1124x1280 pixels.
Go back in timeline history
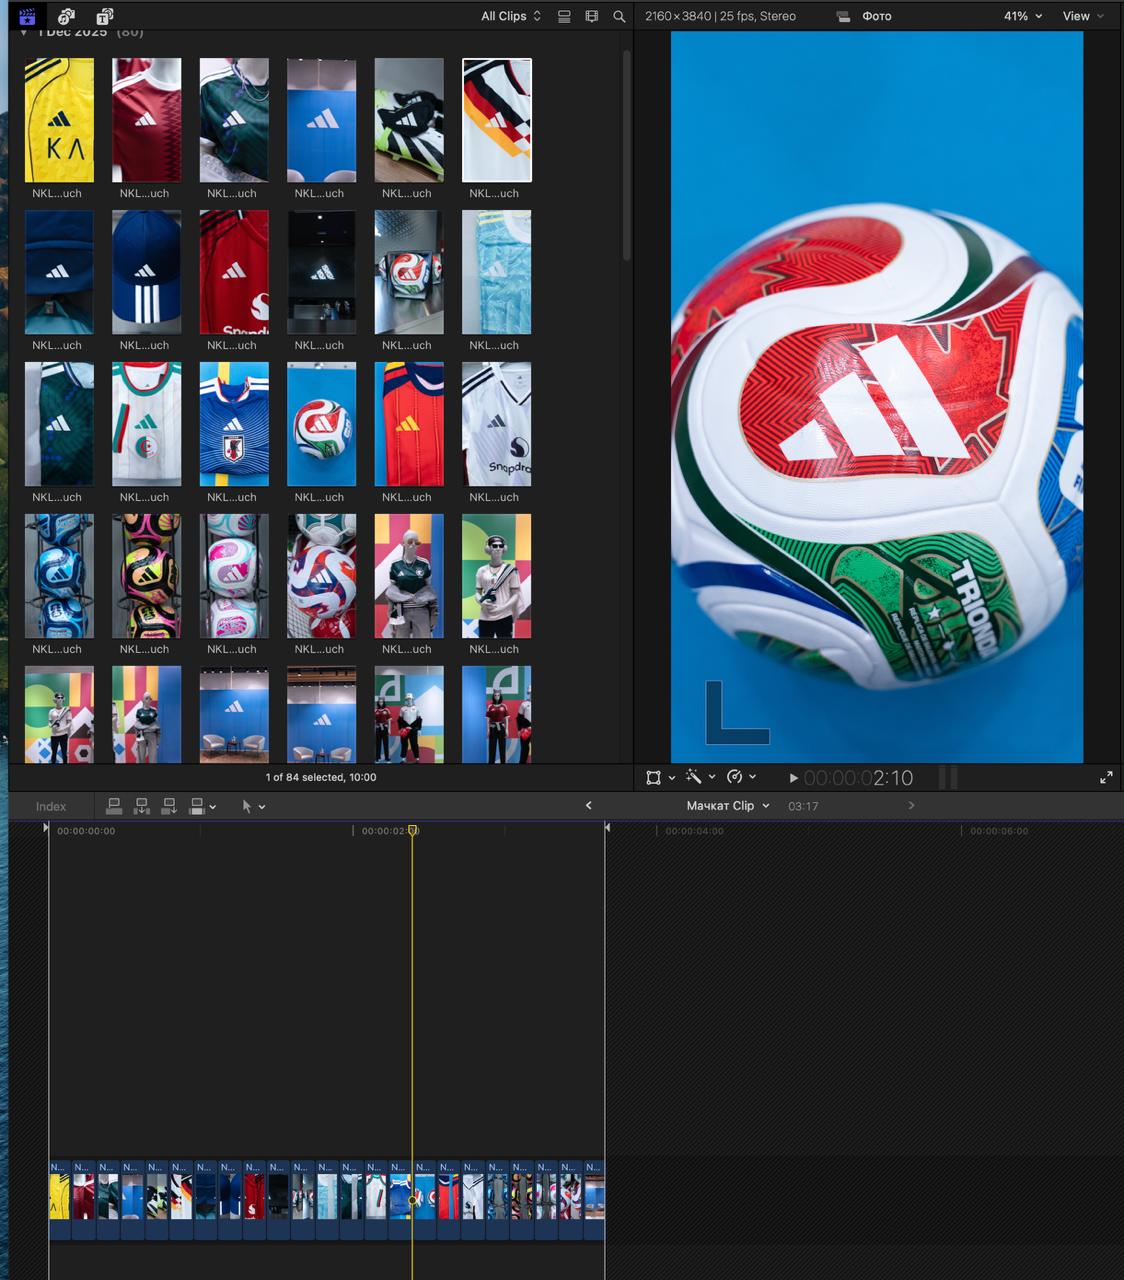(588, 805)
